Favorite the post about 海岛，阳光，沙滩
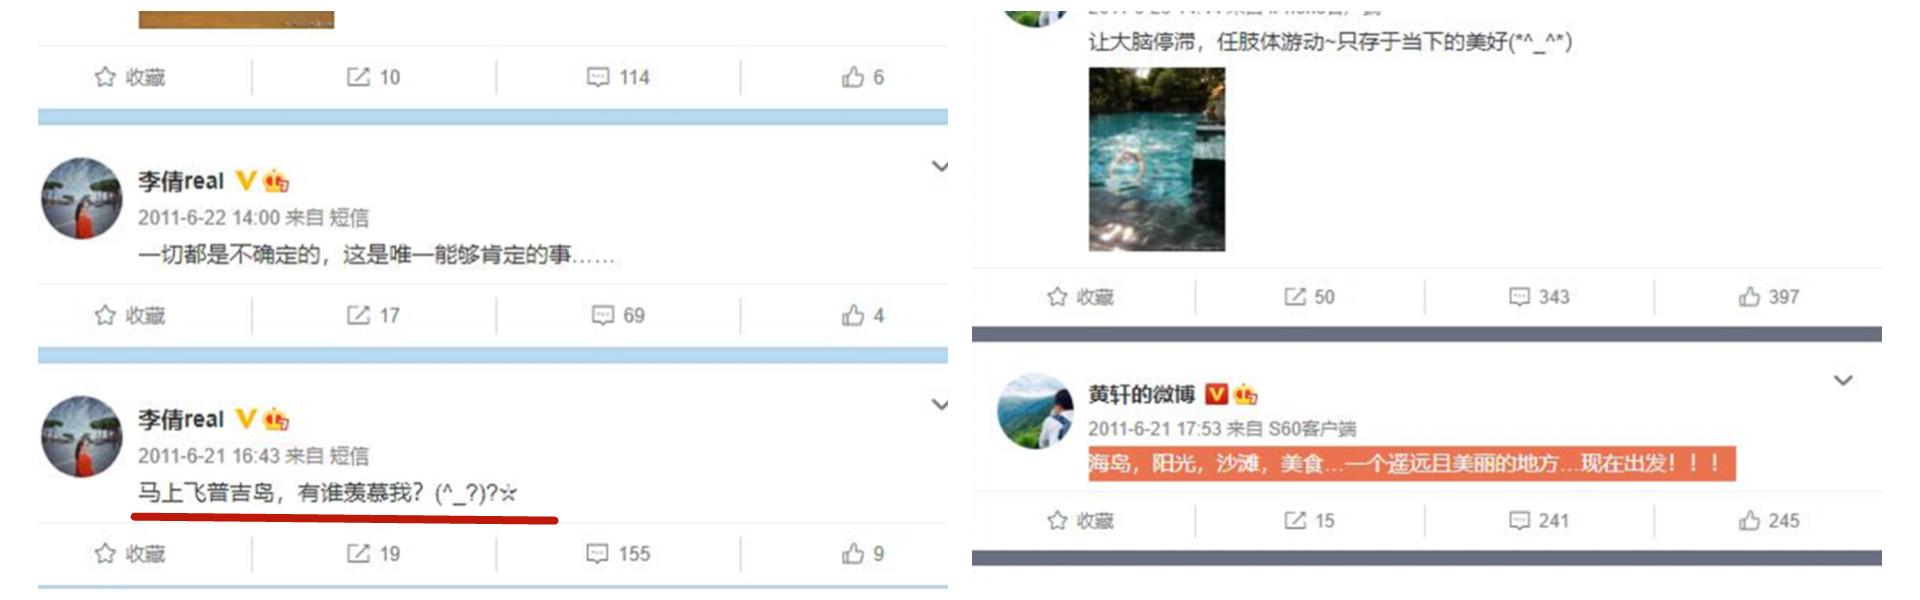Viewport: 1920px width, 600px height. click(x=1080, y=521)
